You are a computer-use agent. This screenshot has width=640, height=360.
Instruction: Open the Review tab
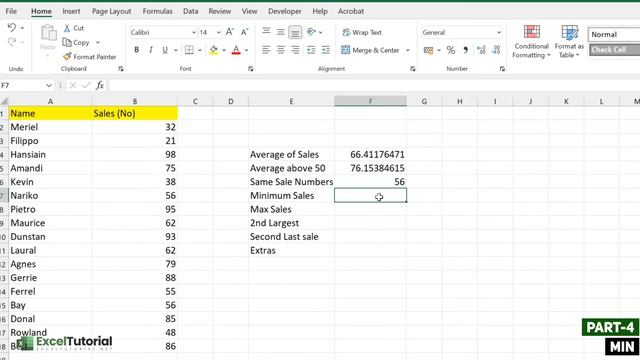click(x=220, y=11)
